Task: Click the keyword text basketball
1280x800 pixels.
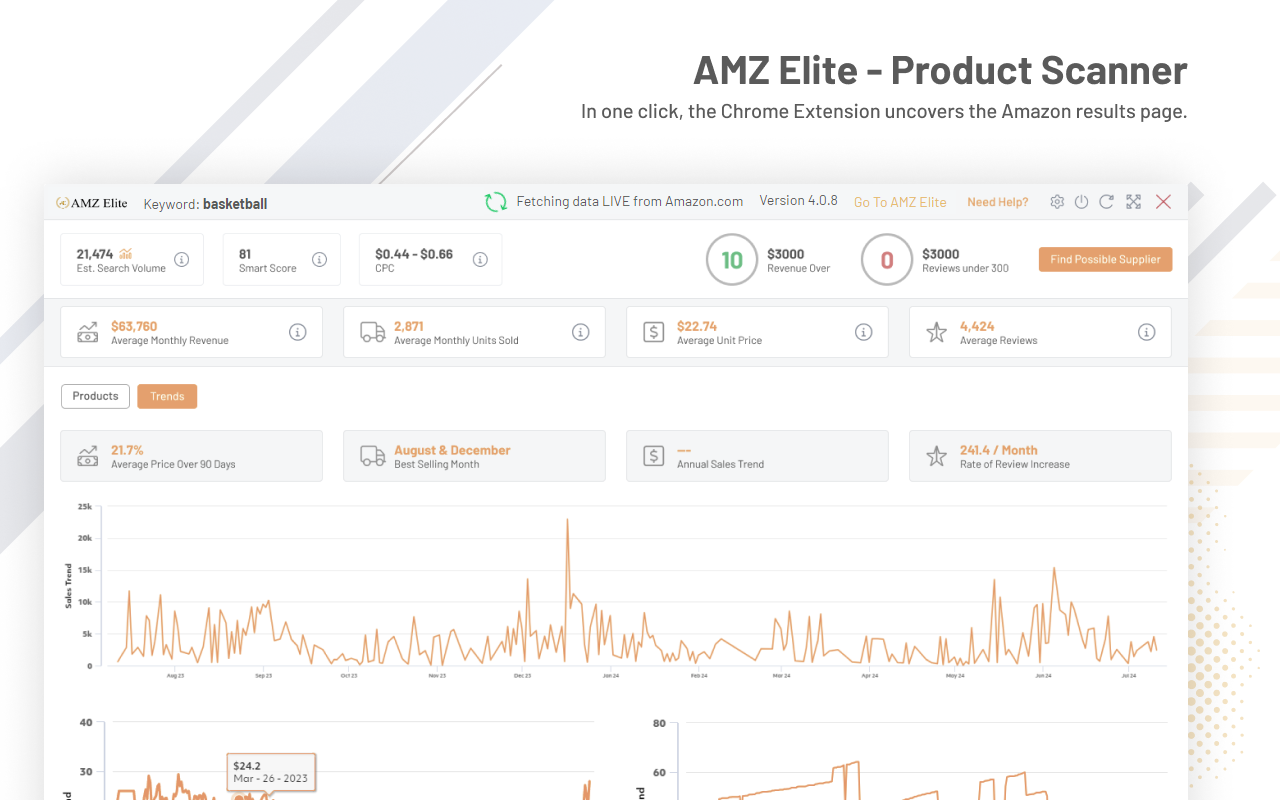Action: tap(235, 204)
